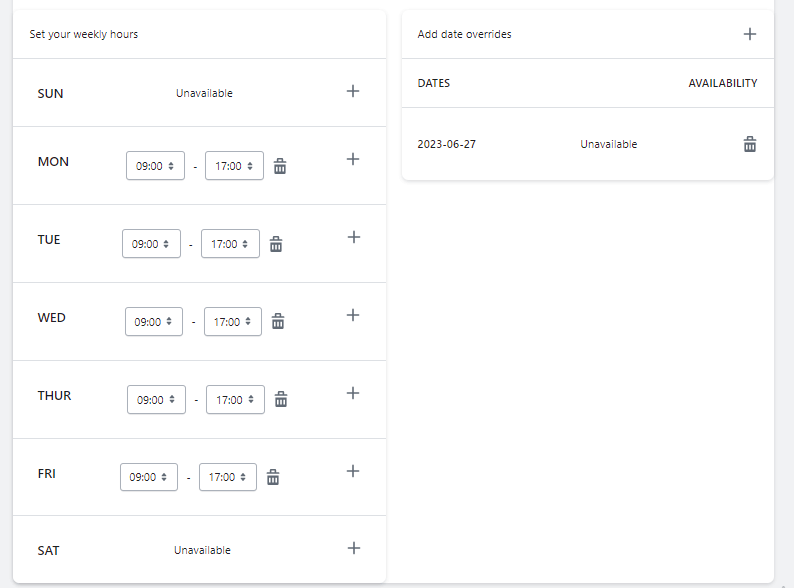Open Tuesday end time dropdown
794x588 pixels.
(x=230, y=244)
